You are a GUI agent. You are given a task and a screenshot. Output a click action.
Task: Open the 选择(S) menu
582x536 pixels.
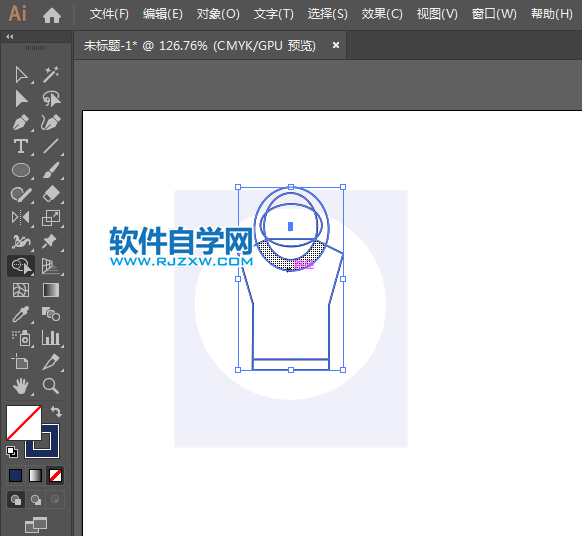point(327,14)
